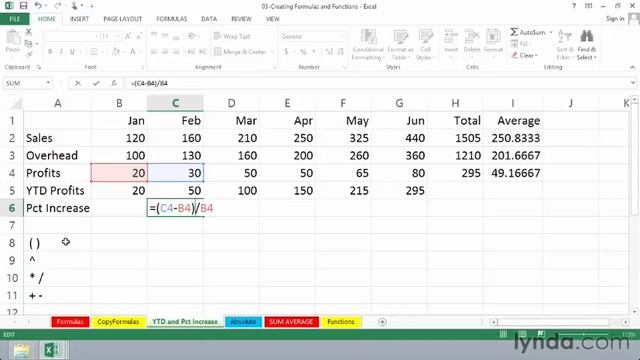This screenshot has height=360, width=640.
Task: Open Excel Help question mark
Action: point(574,6)
